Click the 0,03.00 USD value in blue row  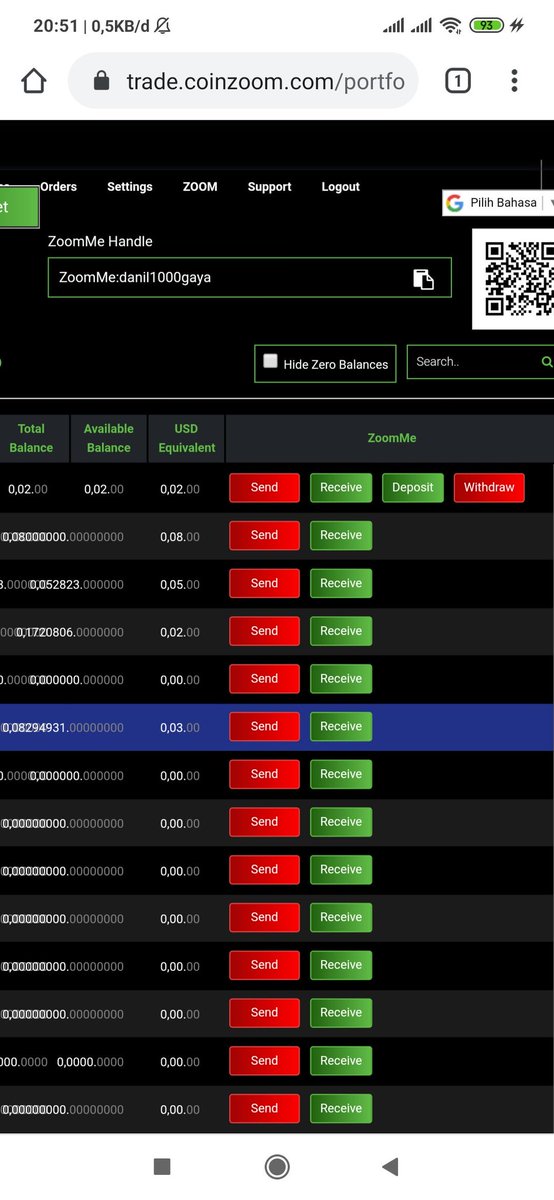180,727
